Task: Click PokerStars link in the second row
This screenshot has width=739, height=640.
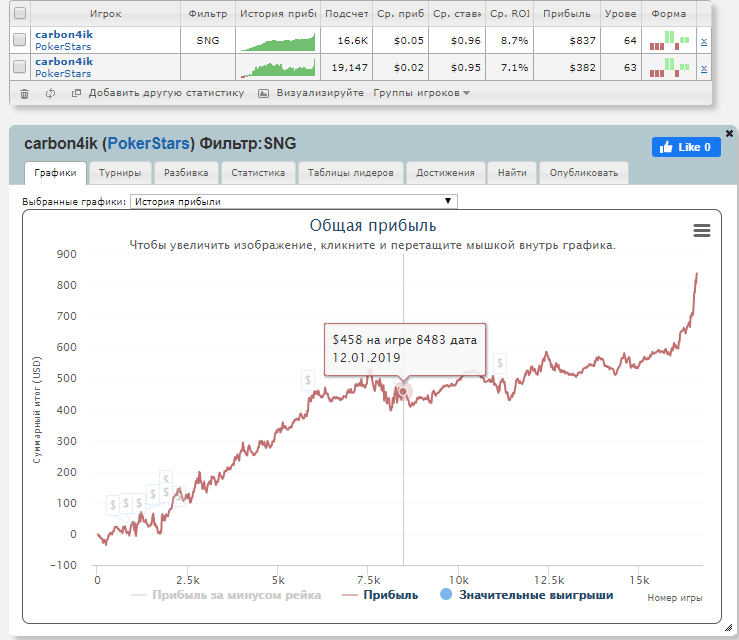Action: [63, 74]
